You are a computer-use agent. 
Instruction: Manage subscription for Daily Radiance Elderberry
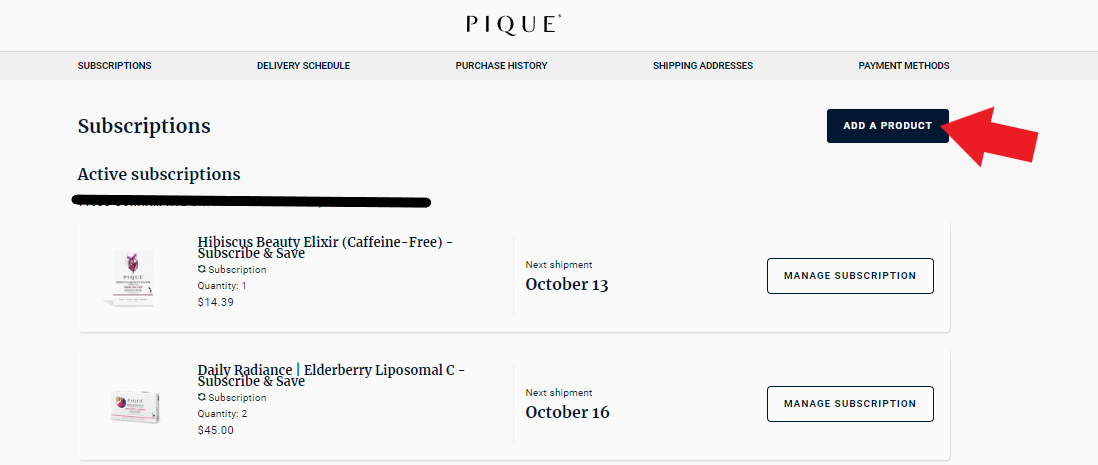pos(850,404)
